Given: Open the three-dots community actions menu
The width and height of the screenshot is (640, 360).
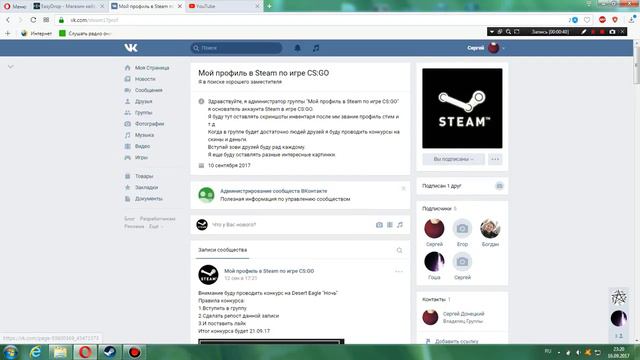Looking at the screenshot, I should 495,159.
